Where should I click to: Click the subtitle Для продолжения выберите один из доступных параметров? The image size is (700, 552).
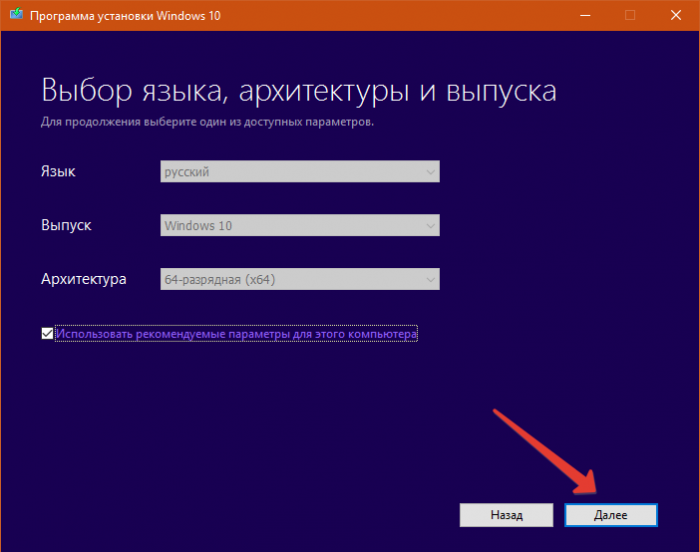pyautogui.click(x=208, y=122)
